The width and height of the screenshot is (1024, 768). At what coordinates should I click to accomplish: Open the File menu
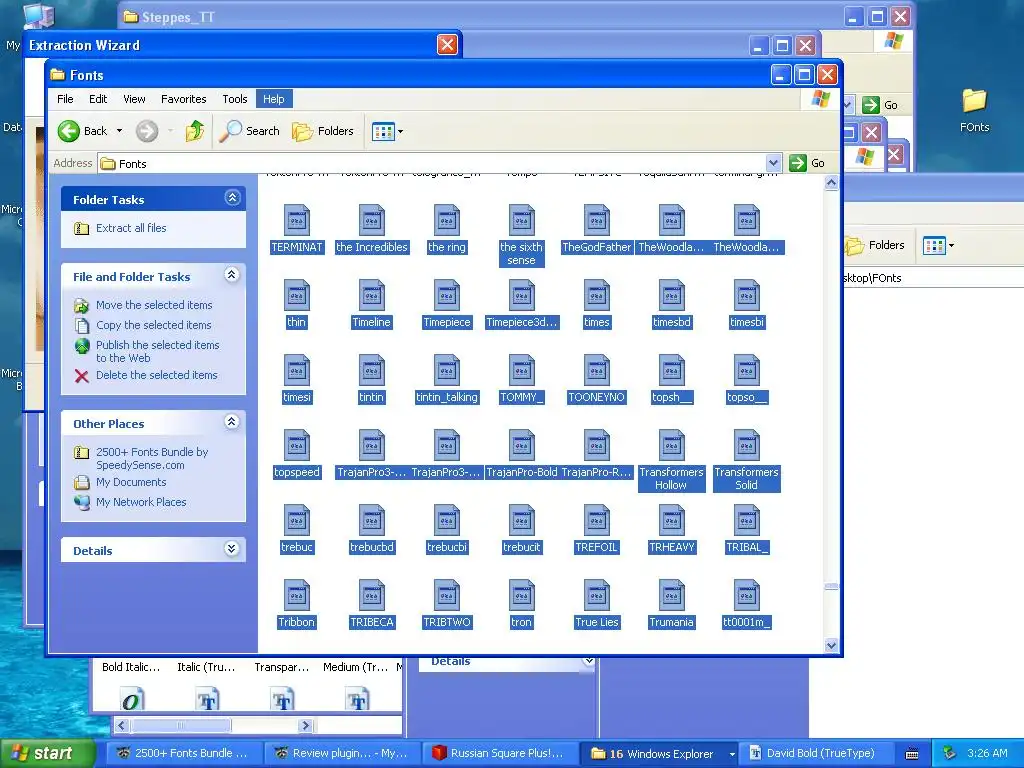(x=65, y=99)
